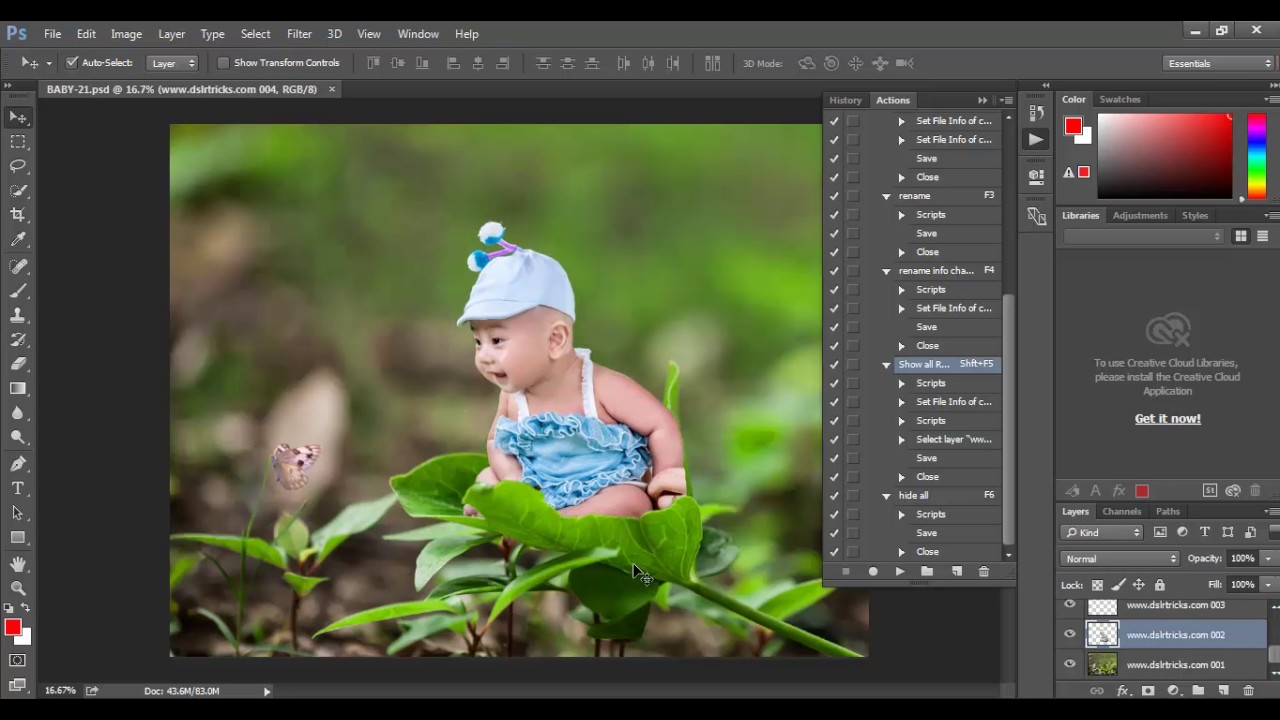Open the Filter menu
This screenshot has width=1280, height=720.
pos(299,33)
